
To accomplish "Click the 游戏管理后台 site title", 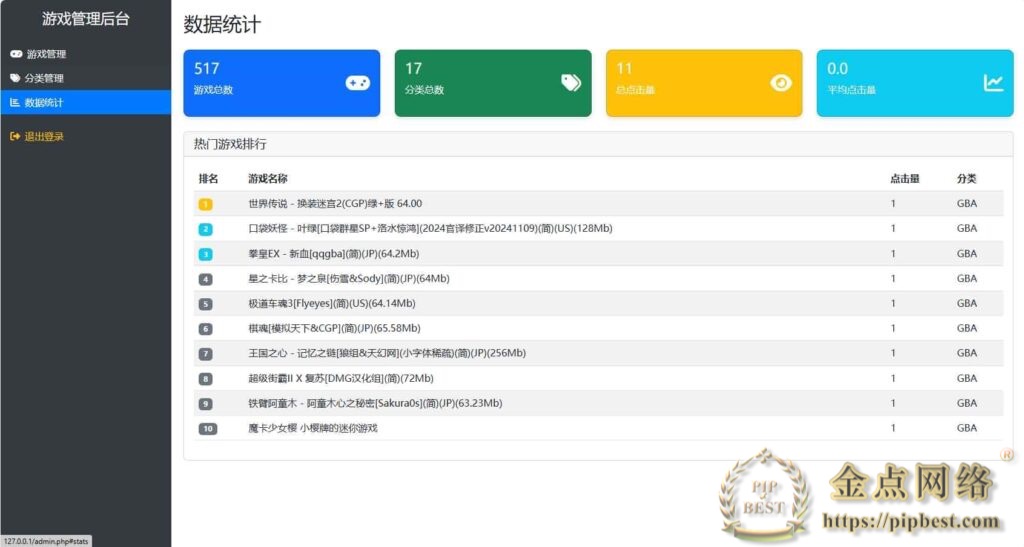I will click(x=85, y=19).
